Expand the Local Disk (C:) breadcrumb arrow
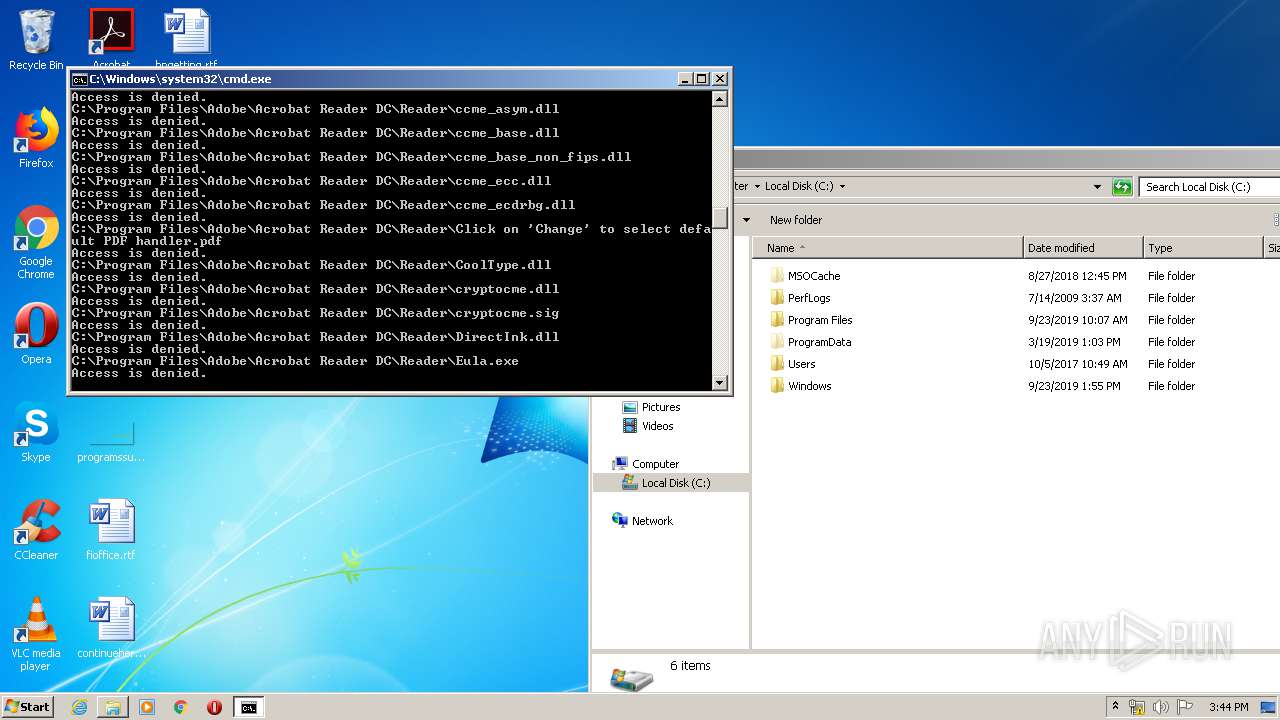Screen dimensions: 1280x720 (x=842, y=186)
